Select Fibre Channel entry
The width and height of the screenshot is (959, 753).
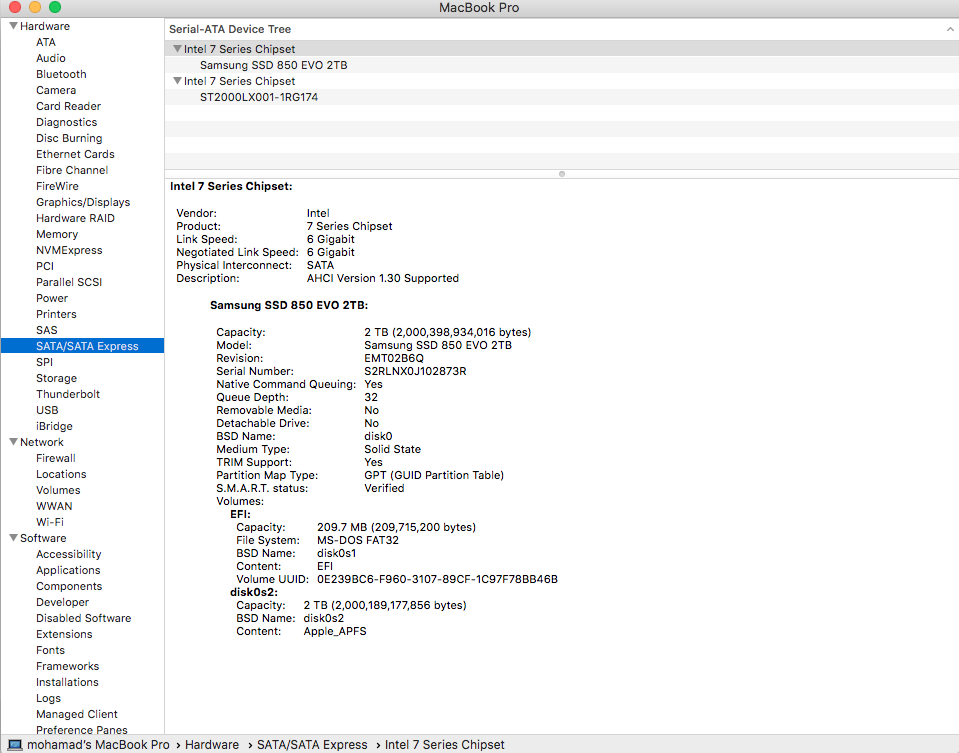coord(72,170)
